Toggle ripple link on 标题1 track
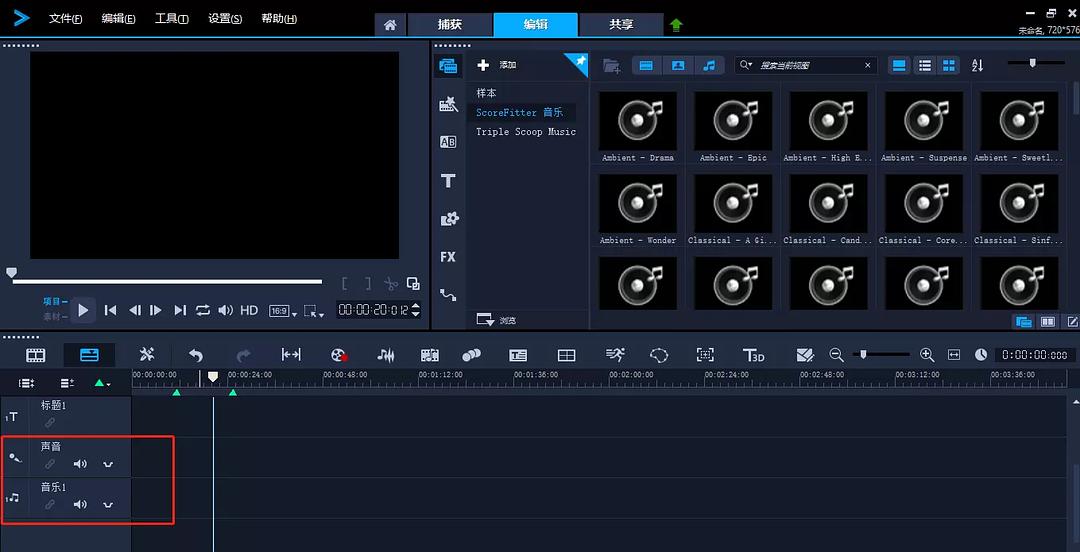The height and width of the screenshot is (552, 1080). click(x=50, y=422)
